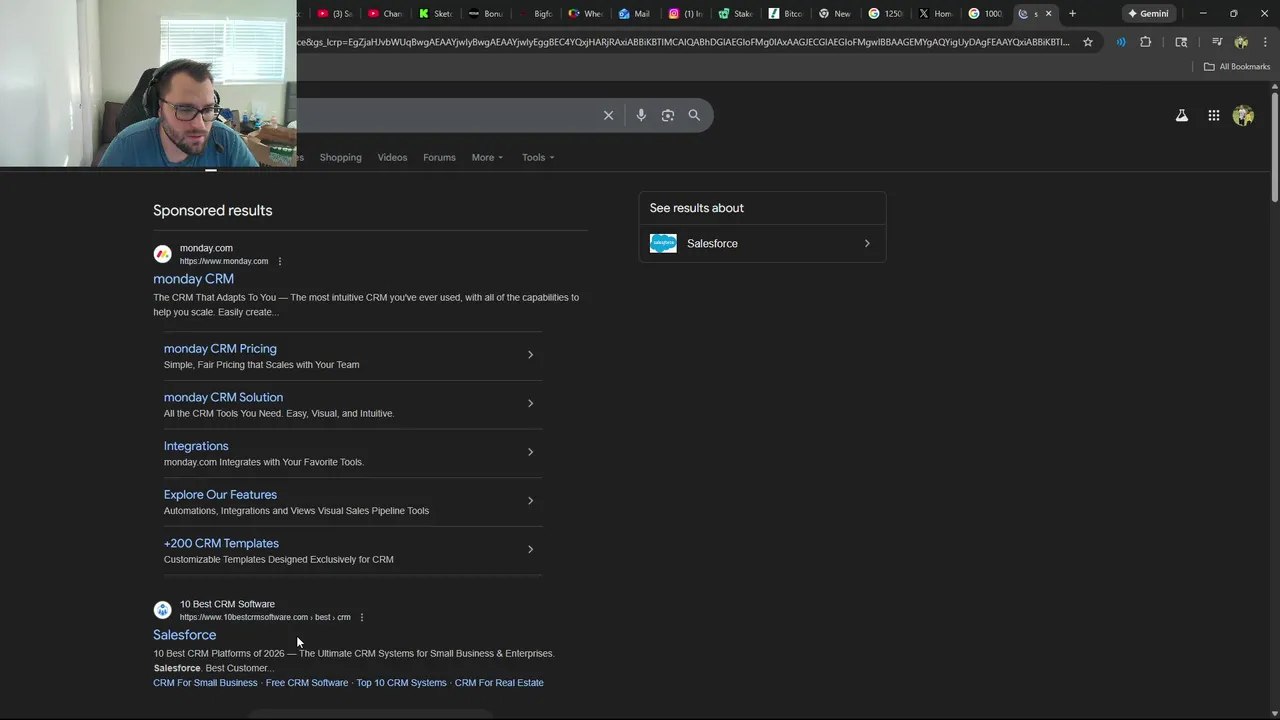Open the Top 10 CRM Systems link
The width and height of the screenshot is (1280, 720).
(401, 683)
